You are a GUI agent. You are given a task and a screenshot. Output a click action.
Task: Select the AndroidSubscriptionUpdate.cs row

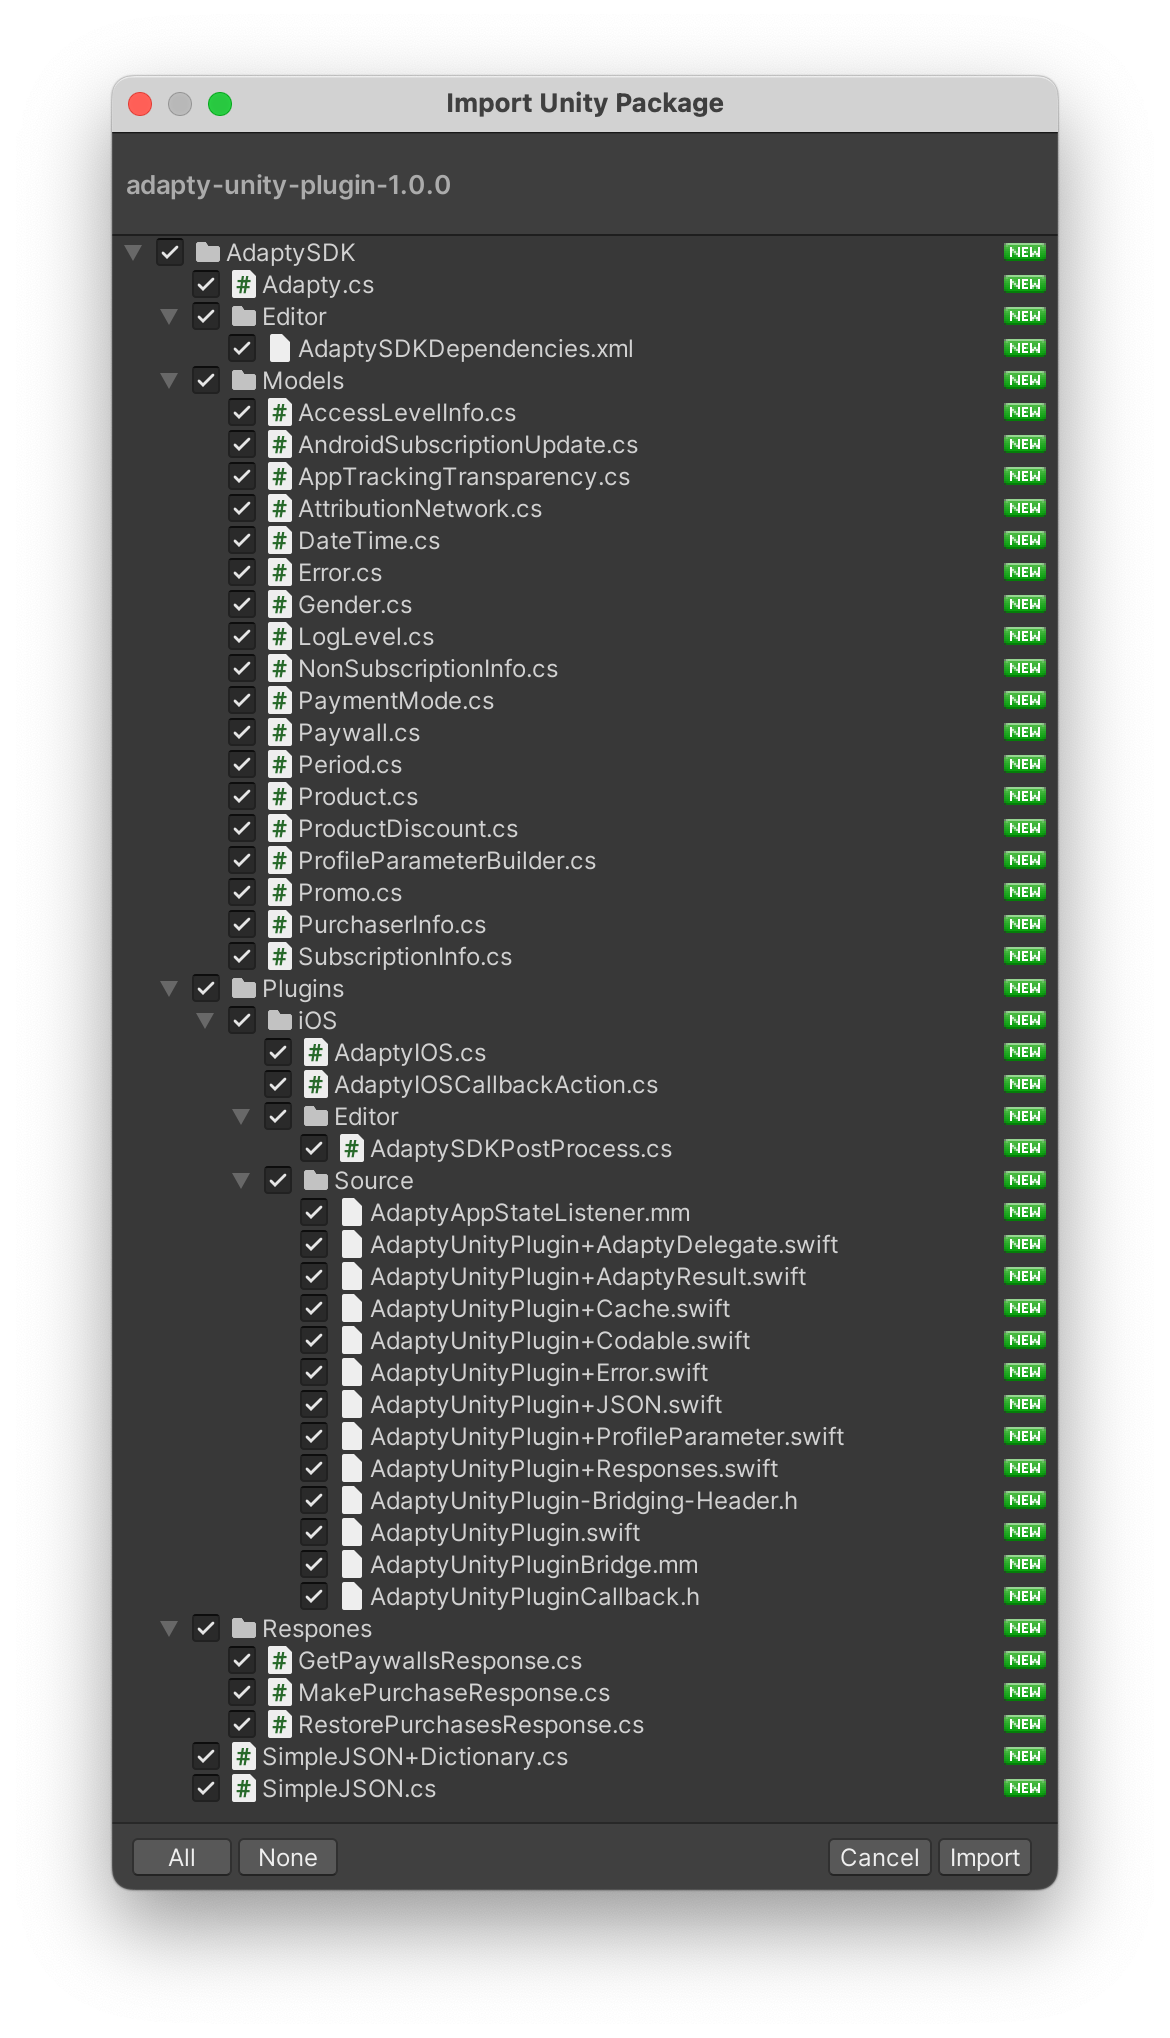(585, 444)
